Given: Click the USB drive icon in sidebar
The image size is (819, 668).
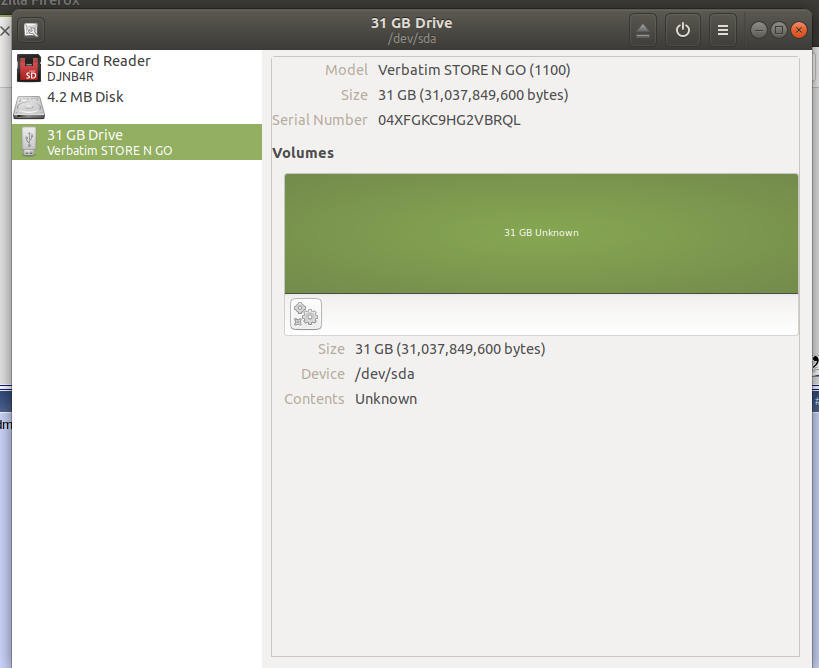Looking at the screenshot, I should coord(29,142).
